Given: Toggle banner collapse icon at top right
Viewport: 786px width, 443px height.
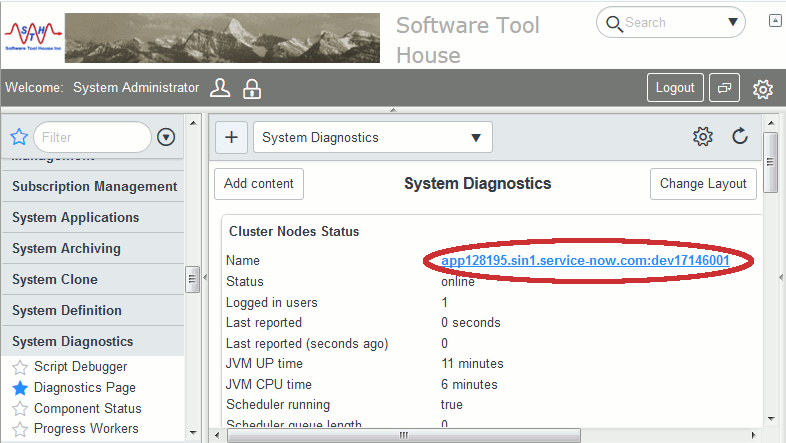Looking at the screenshot, I should click(x=775, y=21).
